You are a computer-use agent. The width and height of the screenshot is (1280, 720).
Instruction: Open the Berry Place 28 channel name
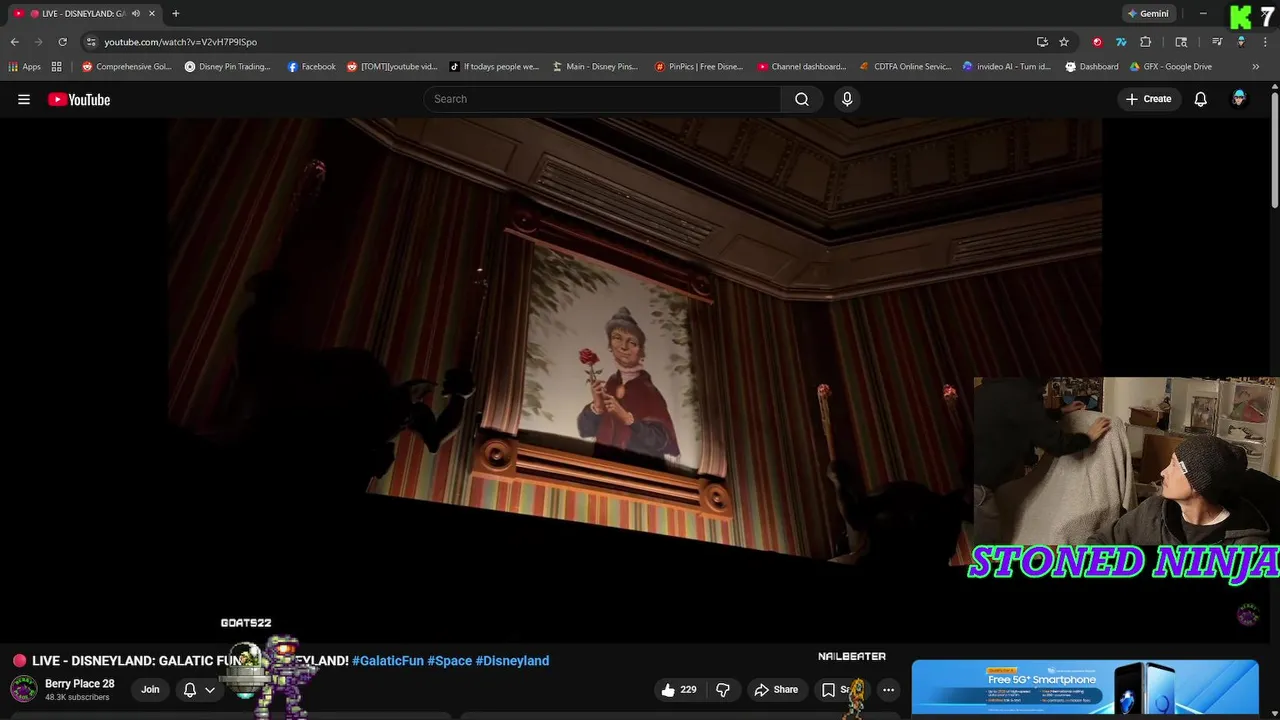click(x=80, y=684)
